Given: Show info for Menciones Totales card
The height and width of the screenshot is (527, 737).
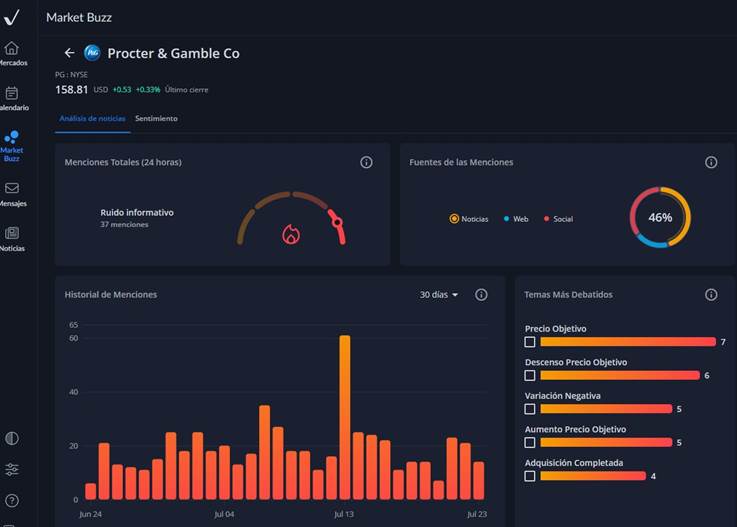Looking at the screenshot, I should coord(366,162).
